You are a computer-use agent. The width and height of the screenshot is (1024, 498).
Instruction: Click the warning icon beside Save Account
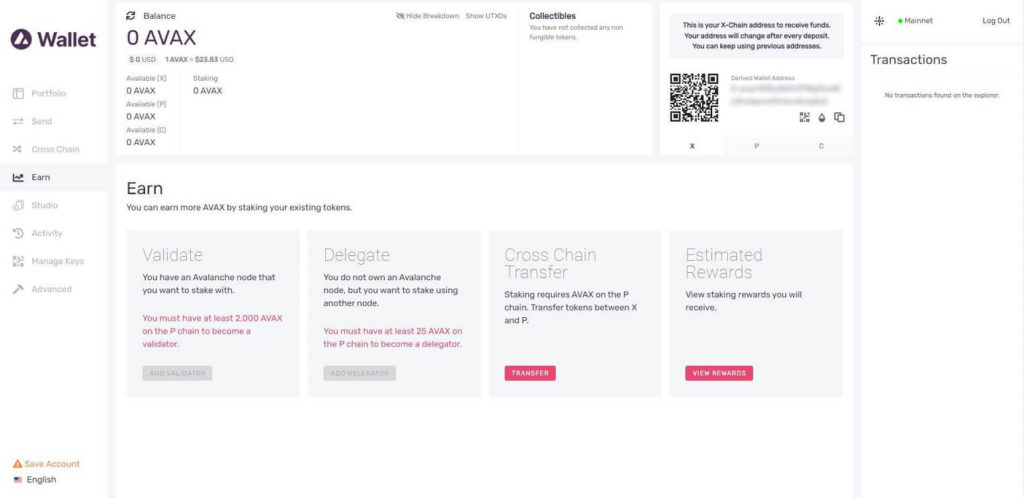click(18, 463)
